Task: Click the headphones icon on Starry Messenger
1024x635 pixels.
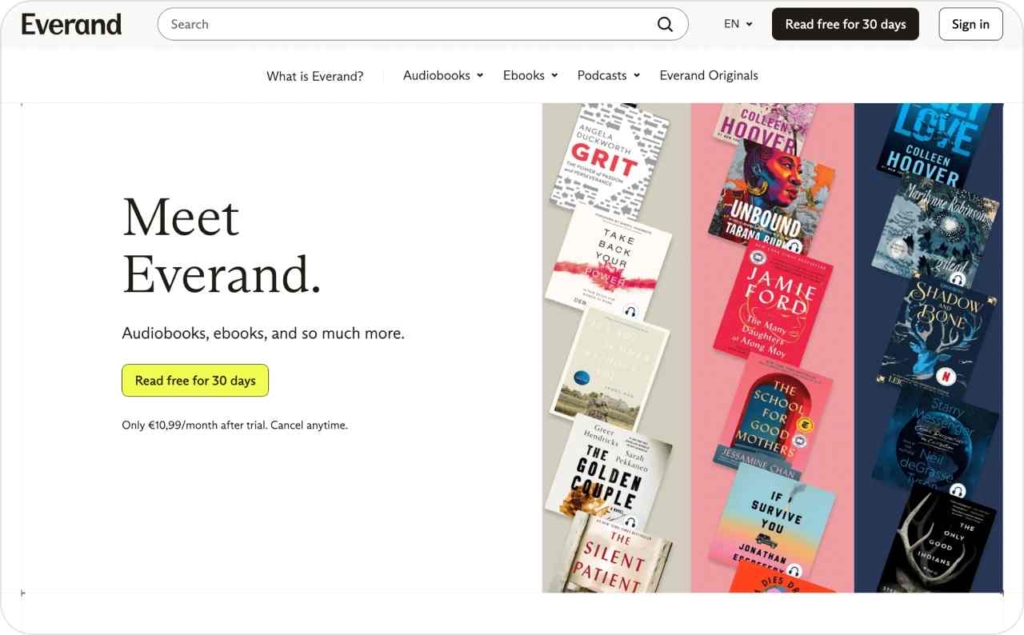Action: (959, 489)
